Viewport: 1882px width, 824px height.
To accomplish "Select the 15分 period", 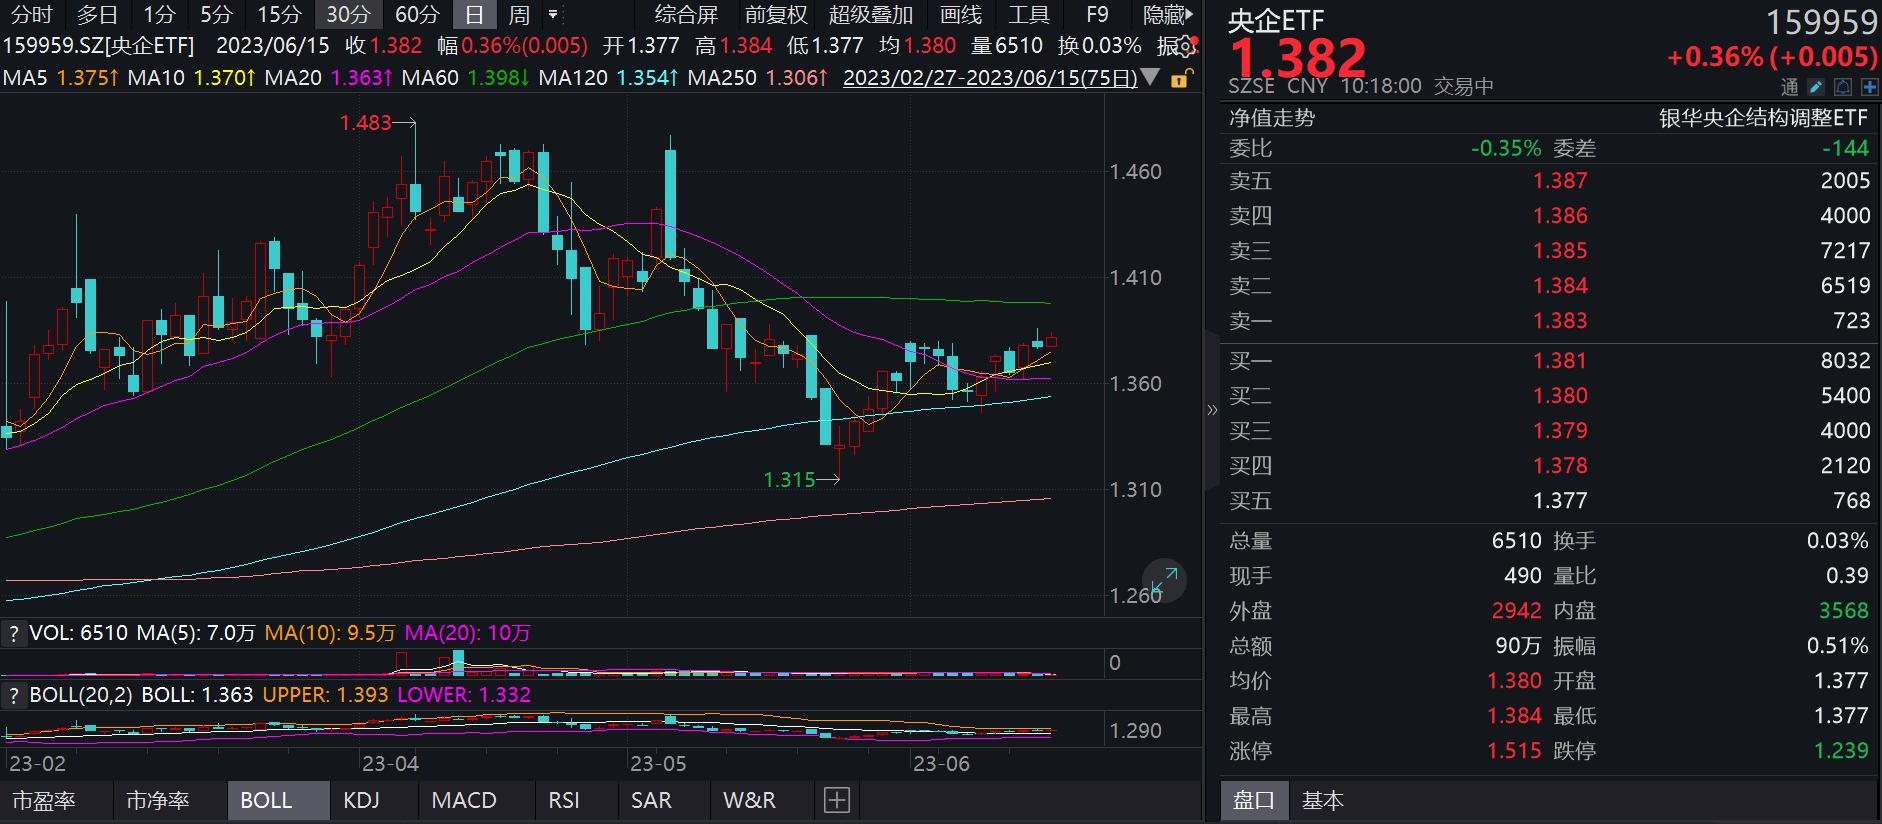I will click(x=279, y=15).
